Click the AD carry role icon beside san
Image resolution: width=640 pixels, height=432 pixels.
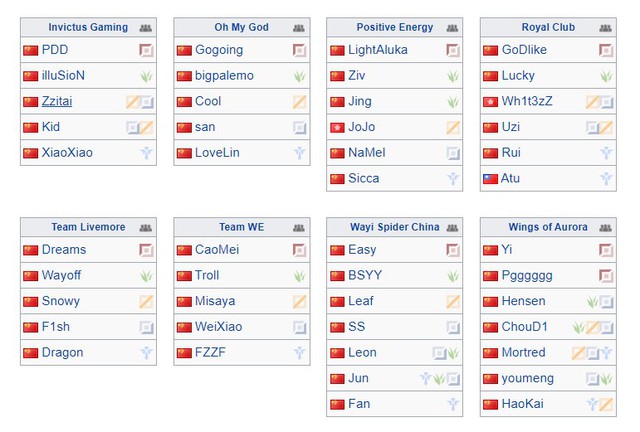(299, 128)
